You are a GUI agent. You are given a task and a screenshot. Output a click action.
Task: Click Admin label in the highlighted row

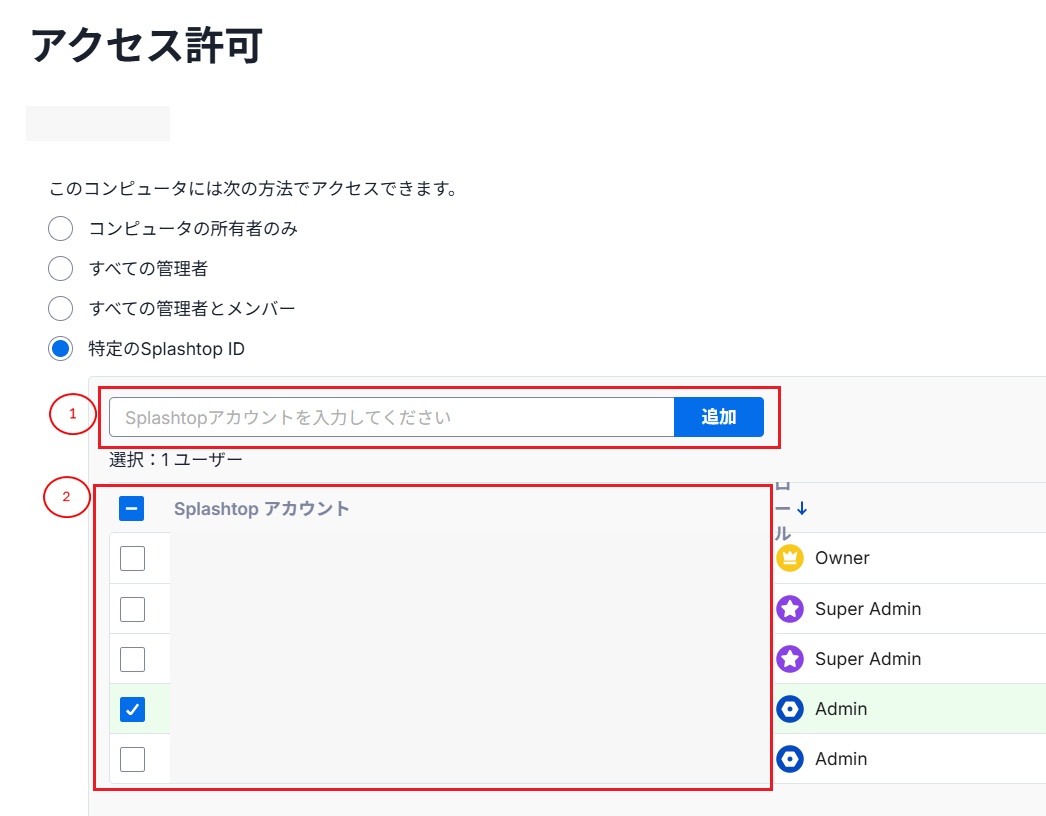(841, 709)
